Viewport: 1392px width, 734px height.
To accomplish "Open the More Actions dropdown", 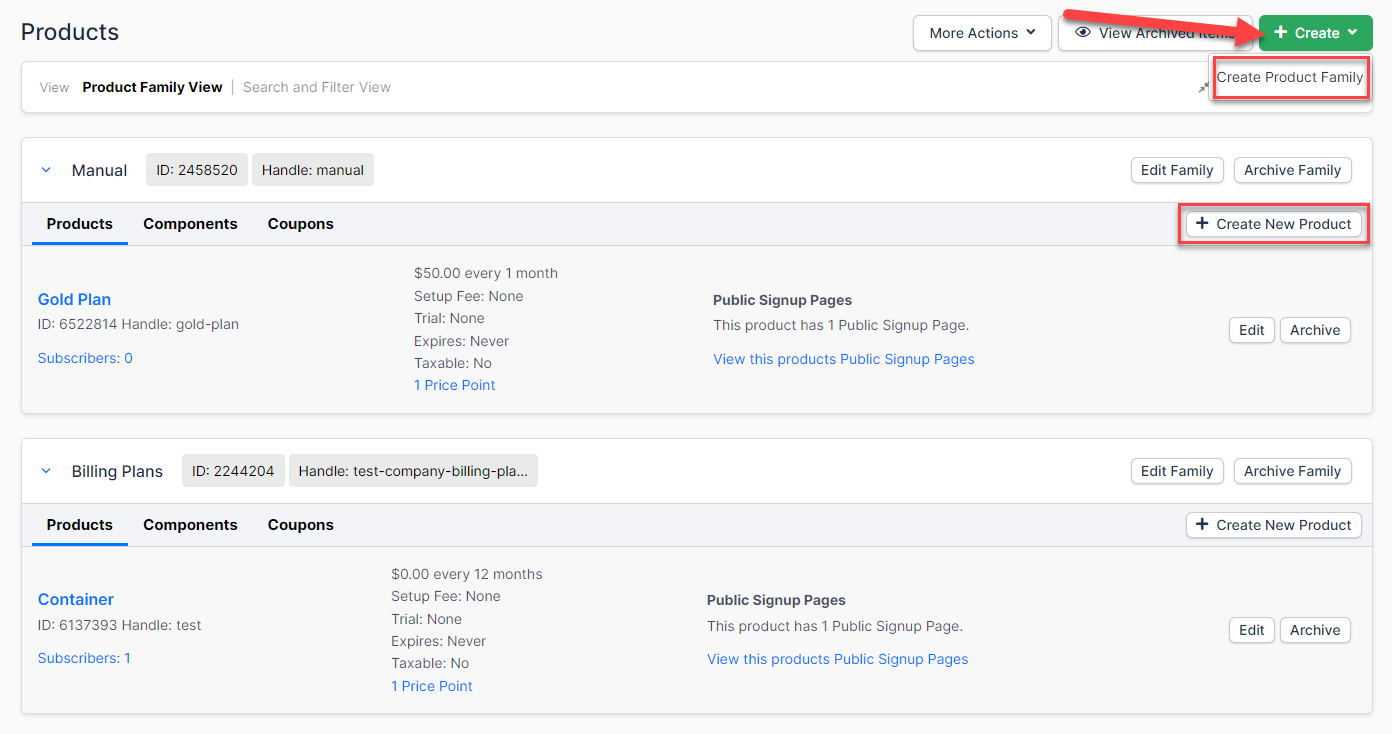I will pyautogui.click(x=981, y=33).
